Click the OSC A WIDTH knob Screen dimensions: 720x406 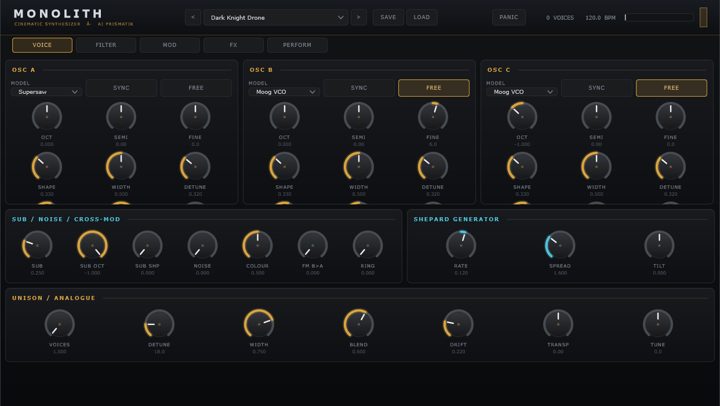point(121,167)
